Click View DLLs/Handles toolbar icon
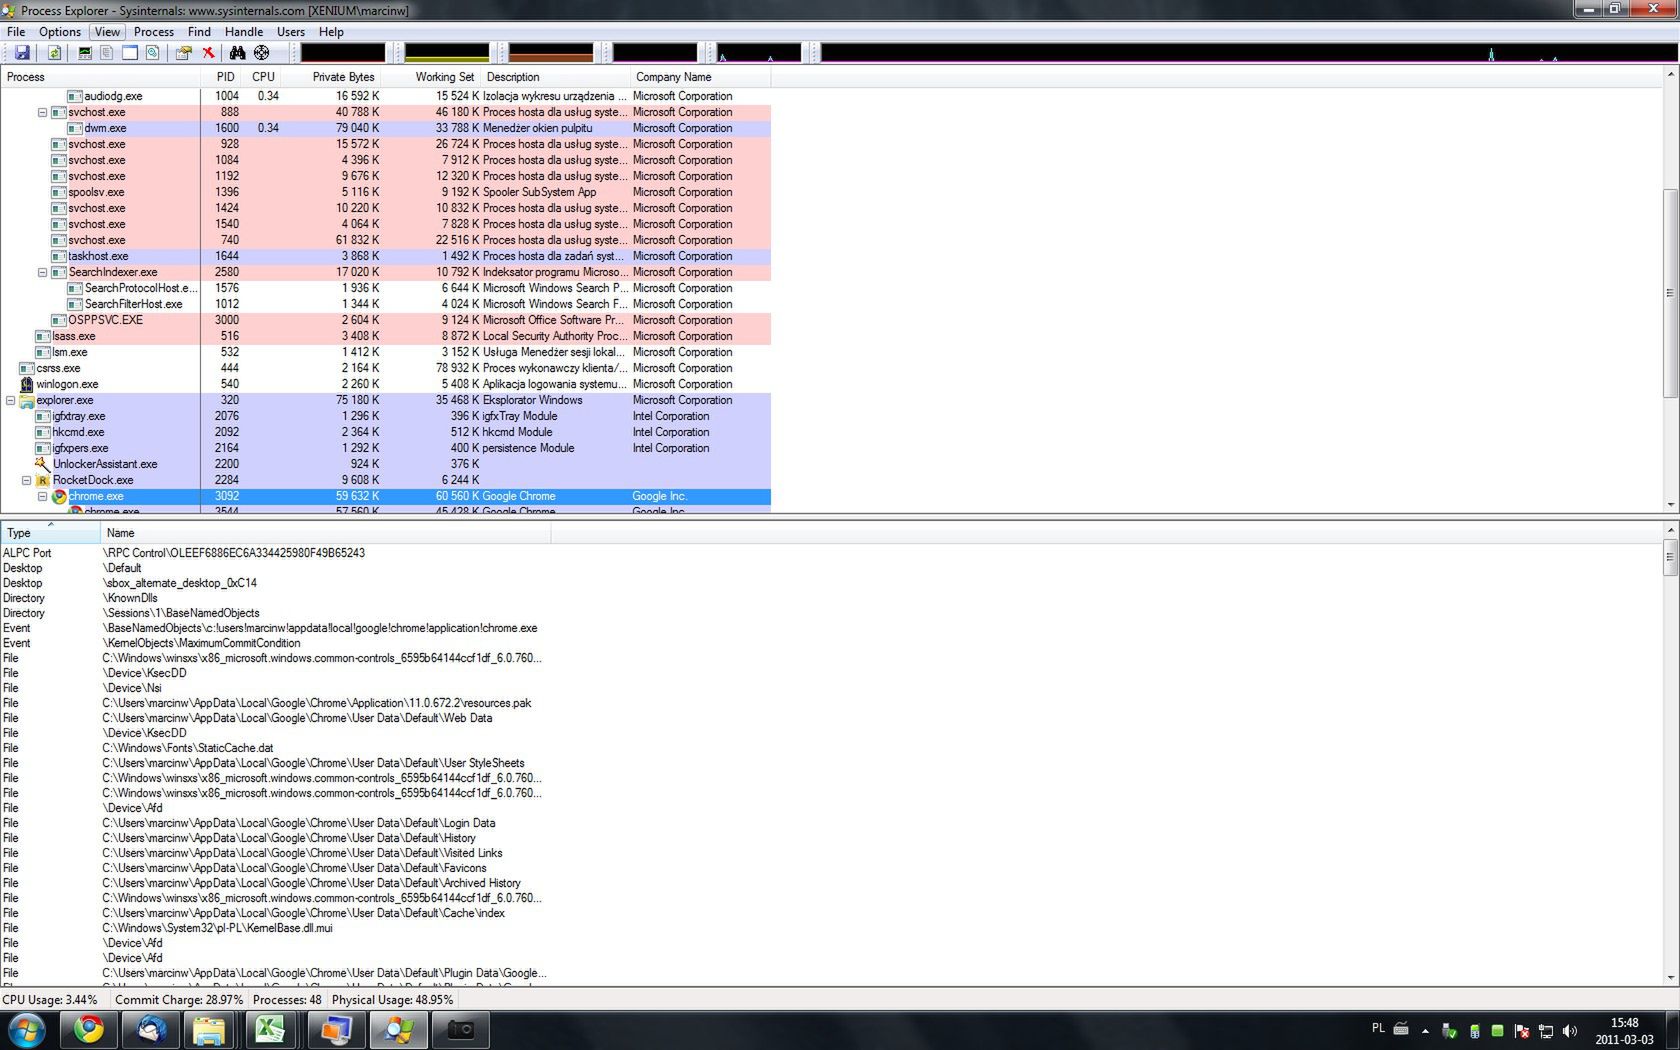 click(x=153, y=52)
